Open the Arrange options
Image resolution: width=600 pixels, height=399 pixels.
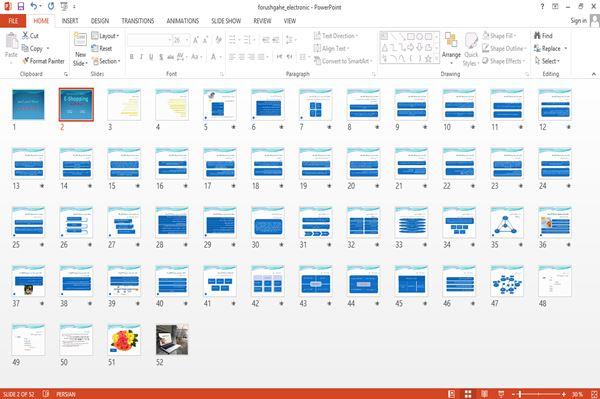point(451,48)
